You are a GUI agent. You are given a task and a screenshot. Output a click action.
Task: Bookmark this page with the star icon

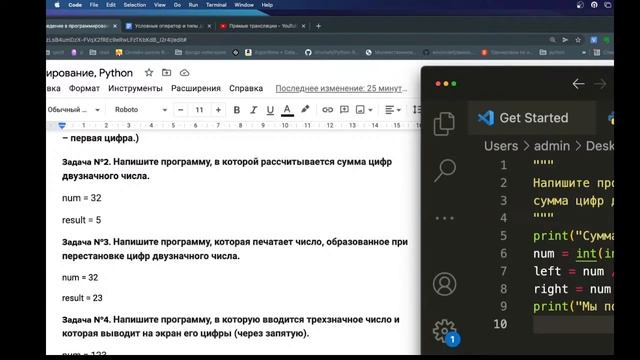[x=578, y=40]
